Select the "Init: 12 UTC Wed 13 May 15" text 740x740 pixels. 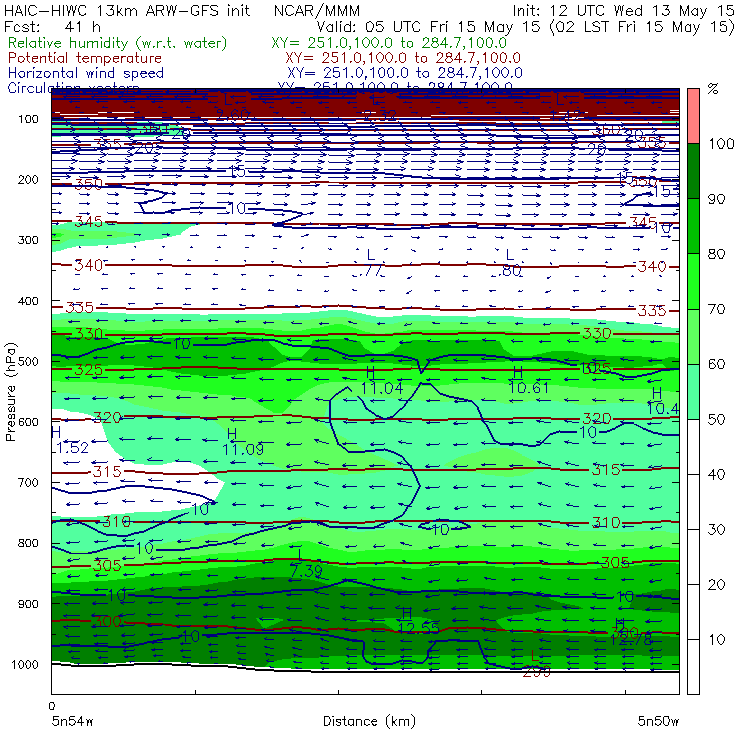(623, 10)
